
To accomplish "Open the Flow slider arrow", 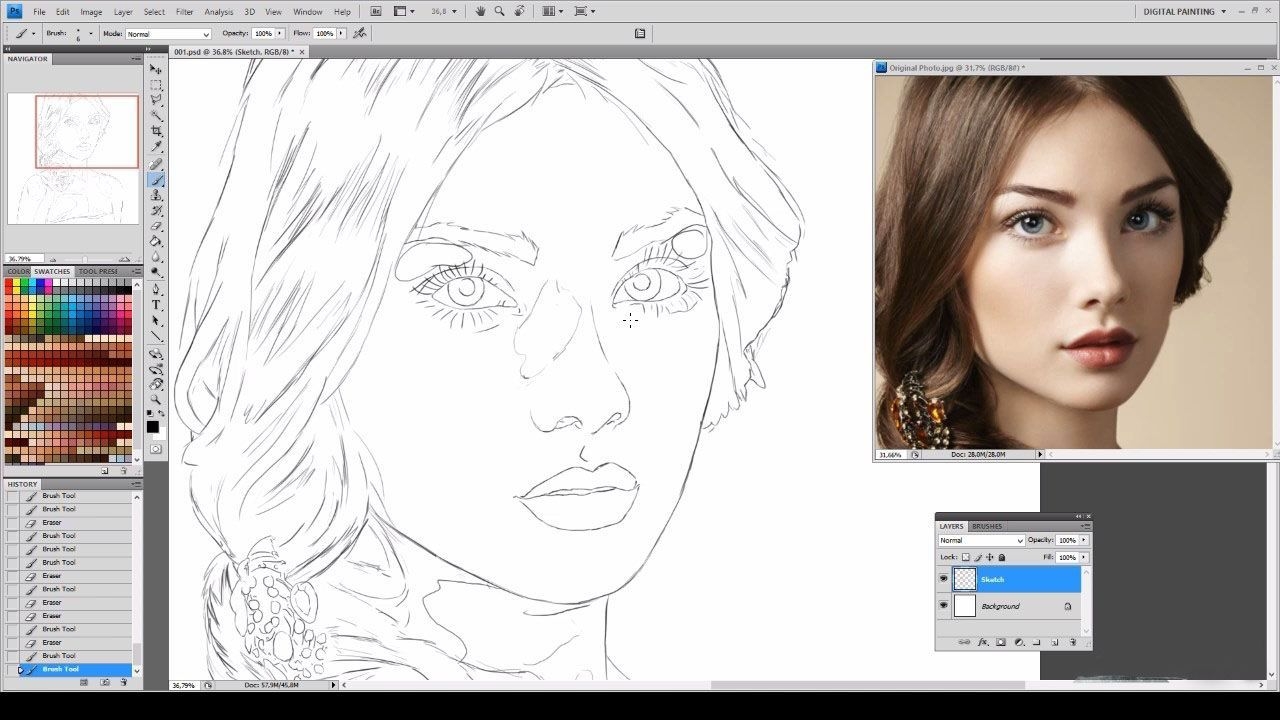I will click(342, 33).
